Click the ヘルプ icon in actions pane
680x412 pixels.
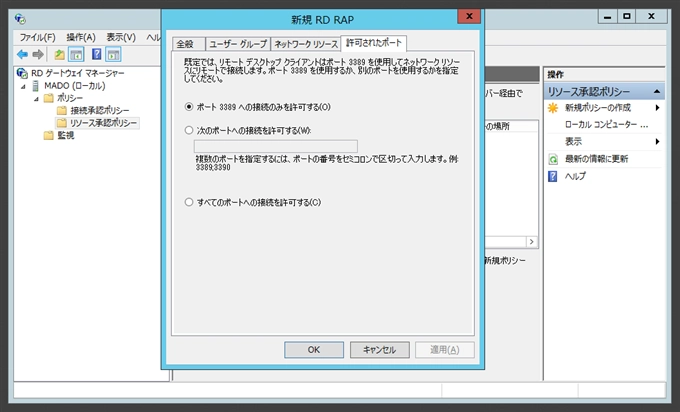coord(553,176)
